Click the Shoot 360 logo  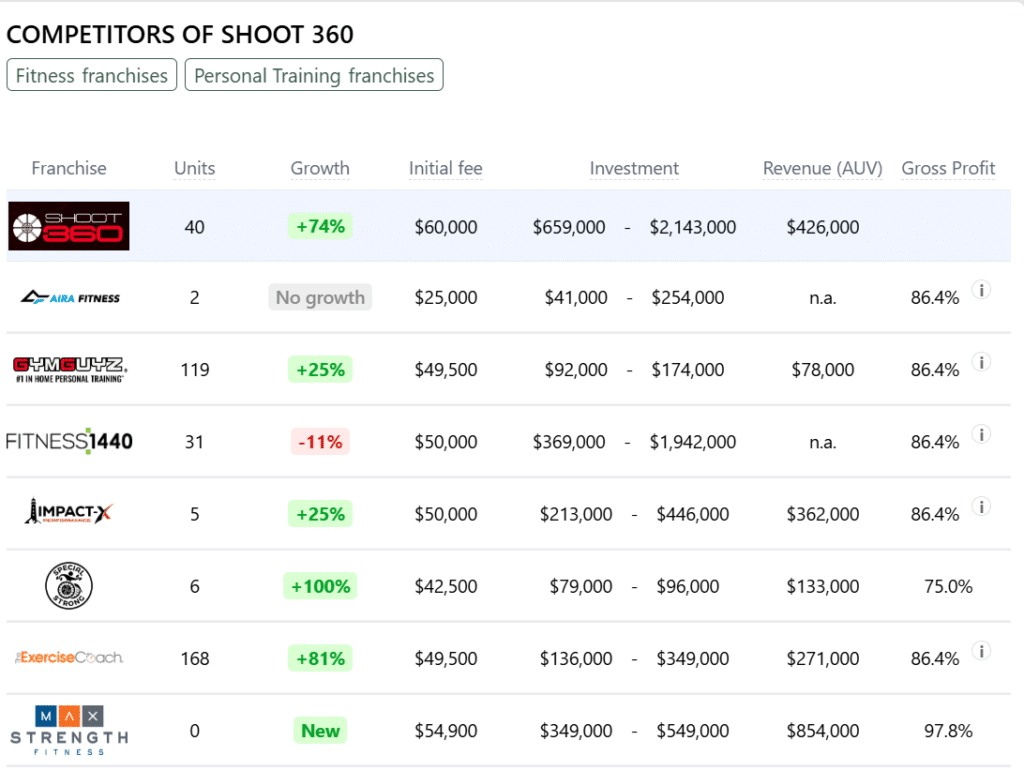coord(69,227)
